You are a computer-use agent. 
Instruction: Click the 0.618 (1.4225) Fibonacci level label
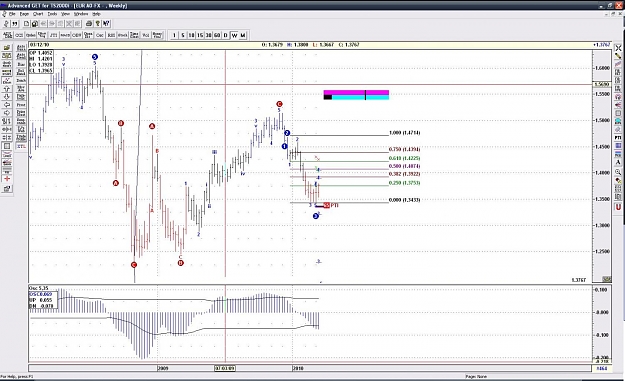[404, 158]
